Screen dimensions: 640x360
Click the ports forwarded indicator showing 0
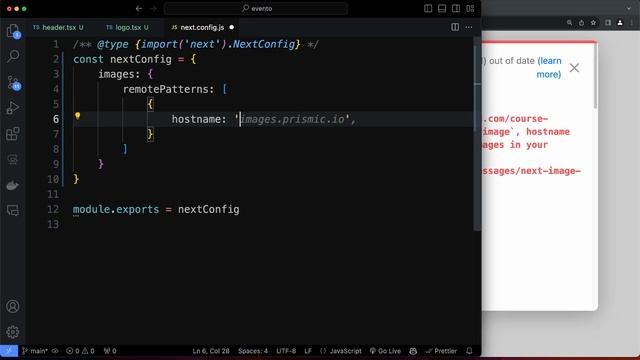[x=110, y=351]
